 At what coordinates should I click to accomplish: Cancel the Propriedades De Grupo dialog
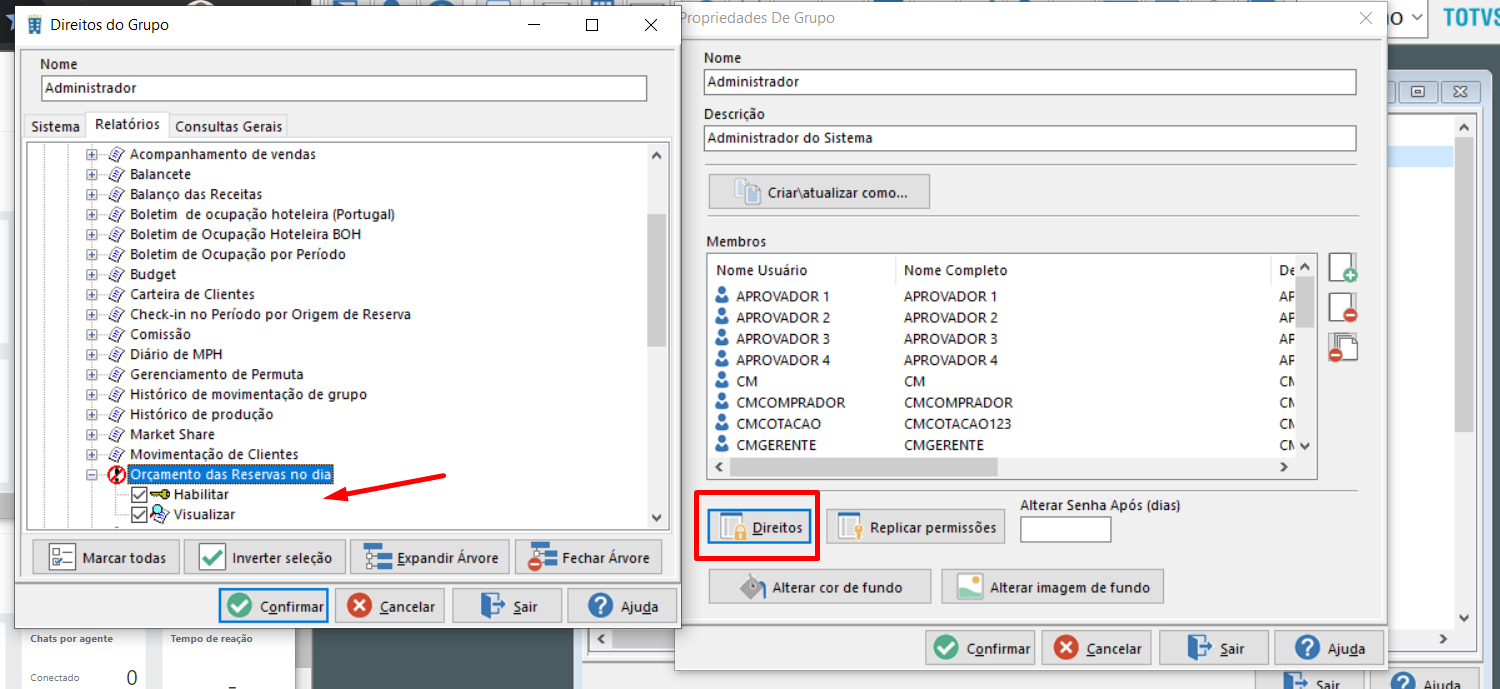1097,648
